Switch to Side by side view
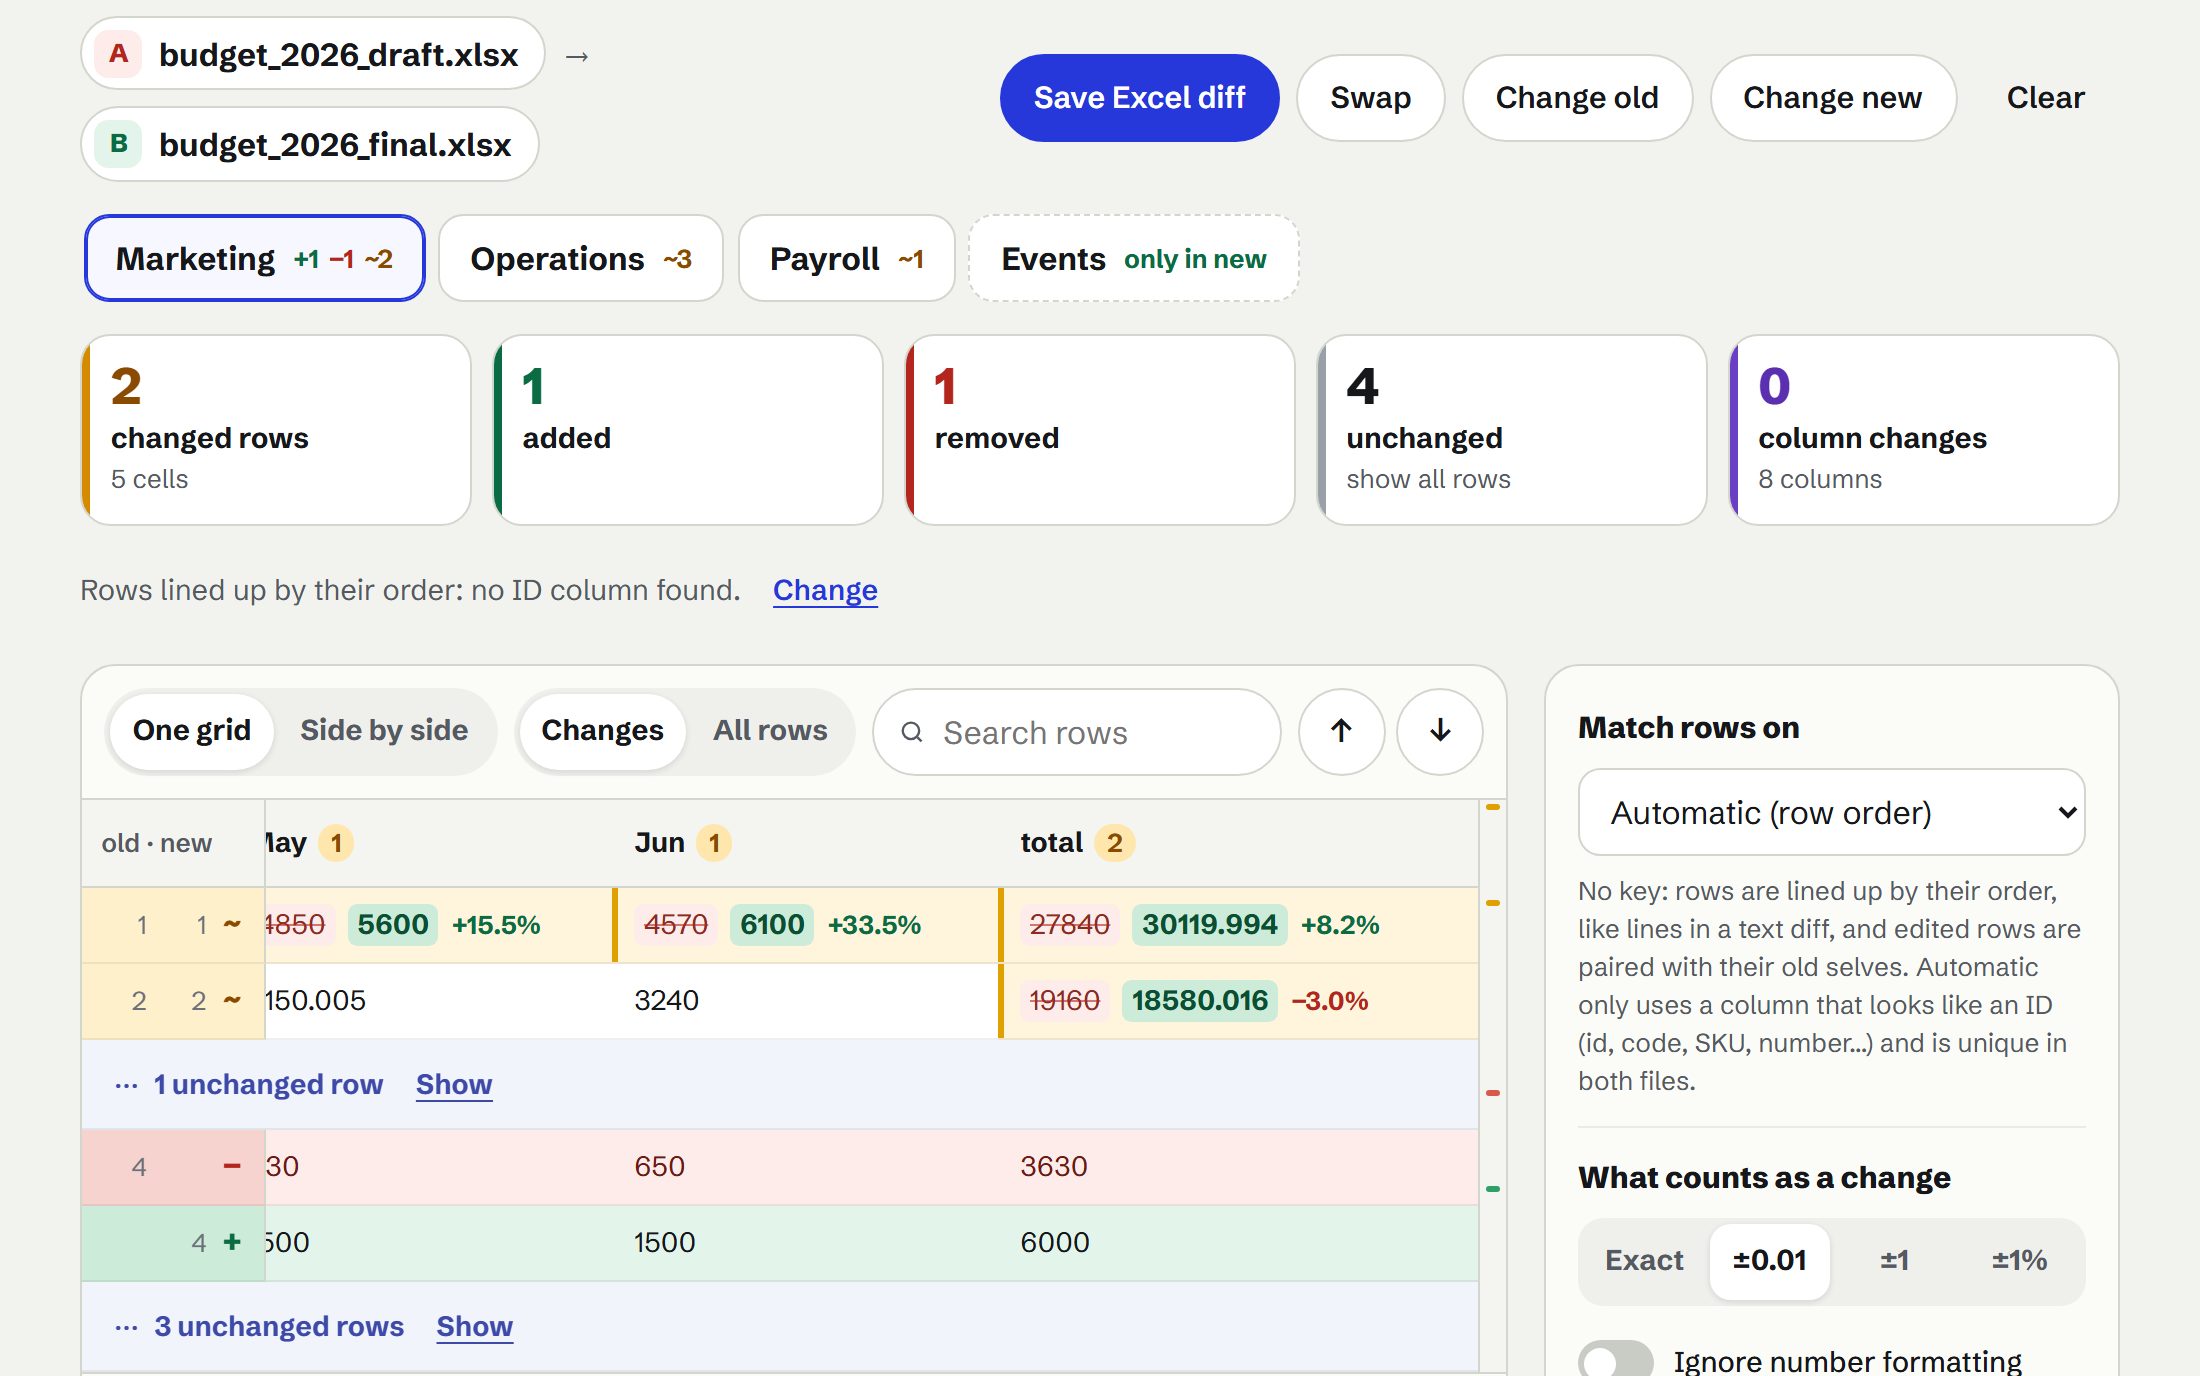The width and height of the screenshot is (2200, 1376). coord(384,731)
